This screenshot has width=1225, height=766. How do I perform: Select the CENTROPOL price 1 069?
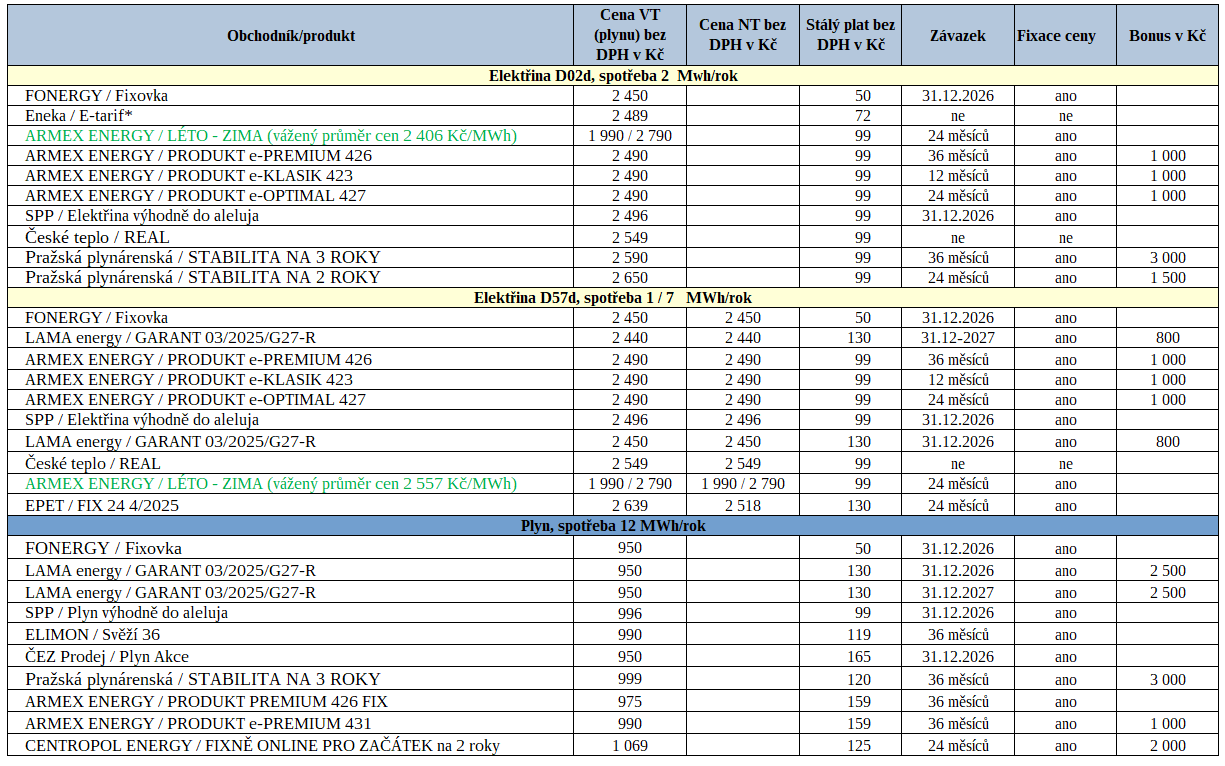click(x=630, y=746)
